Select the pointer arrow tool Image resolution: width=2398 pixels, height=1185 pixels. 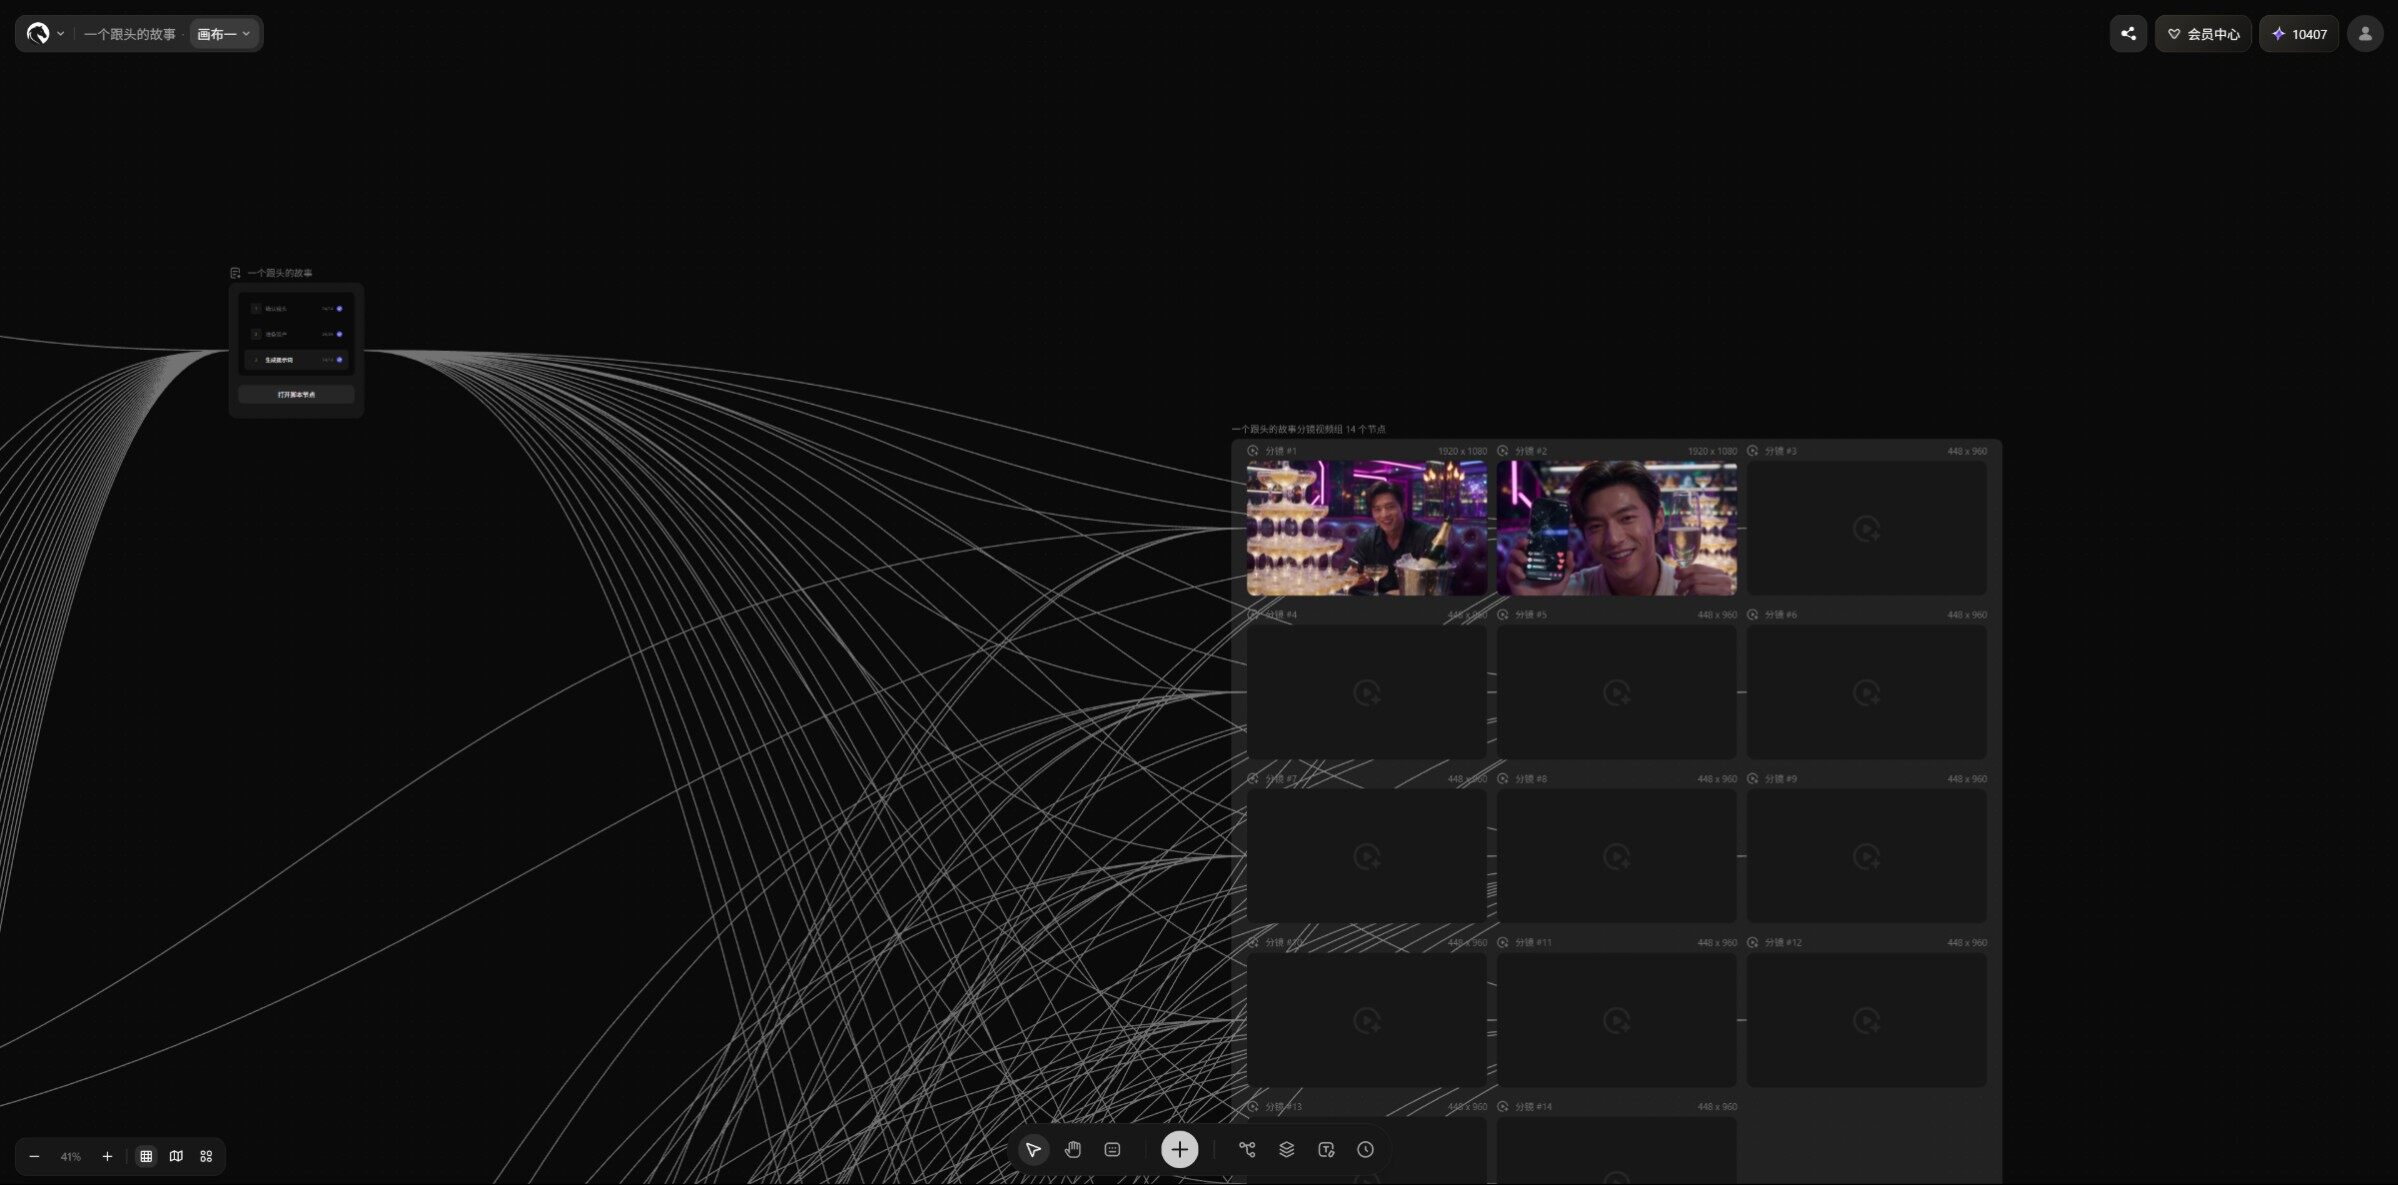pos(1033,1150)
